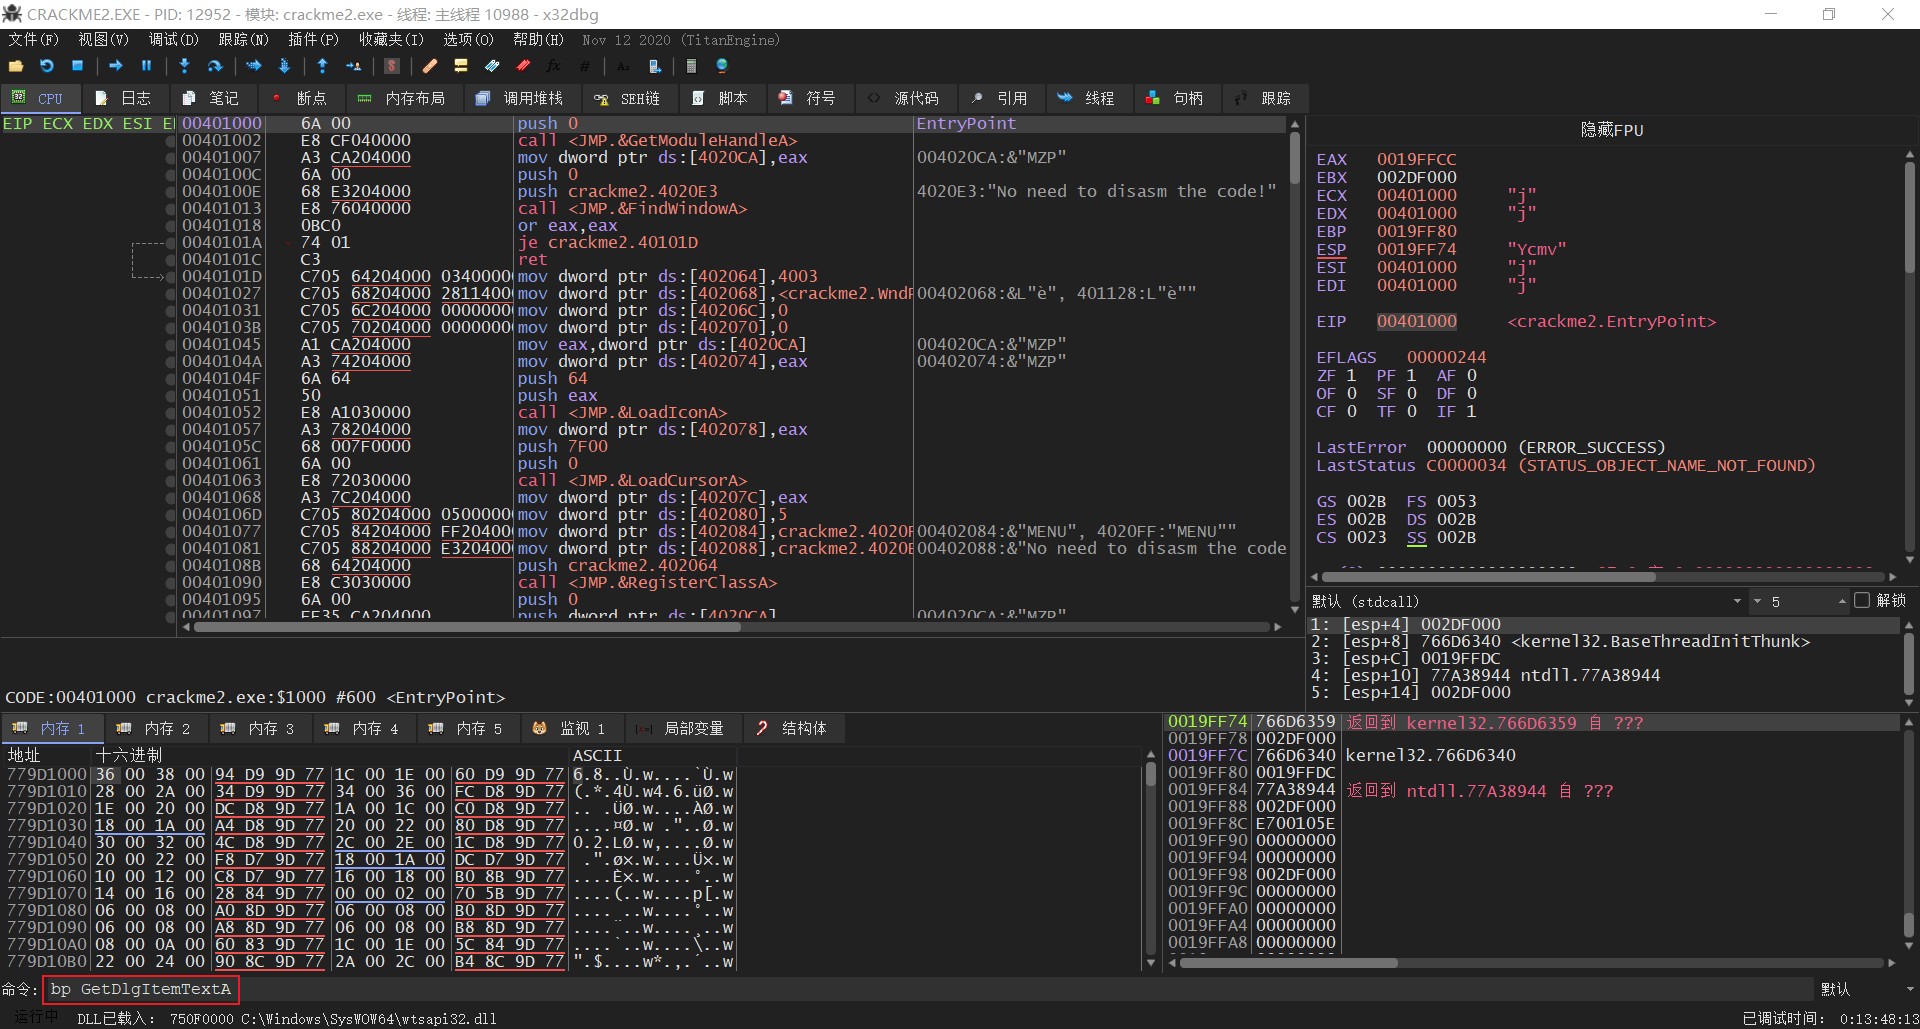Open the 调试(D) menu
The width and height of the screenshot is (1920, 1029).
point(173,40)
